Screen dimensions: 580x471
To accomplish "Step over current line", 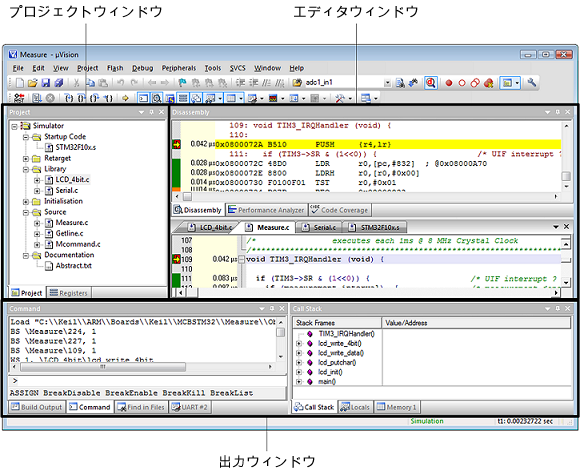I will (x=81, y=98).
